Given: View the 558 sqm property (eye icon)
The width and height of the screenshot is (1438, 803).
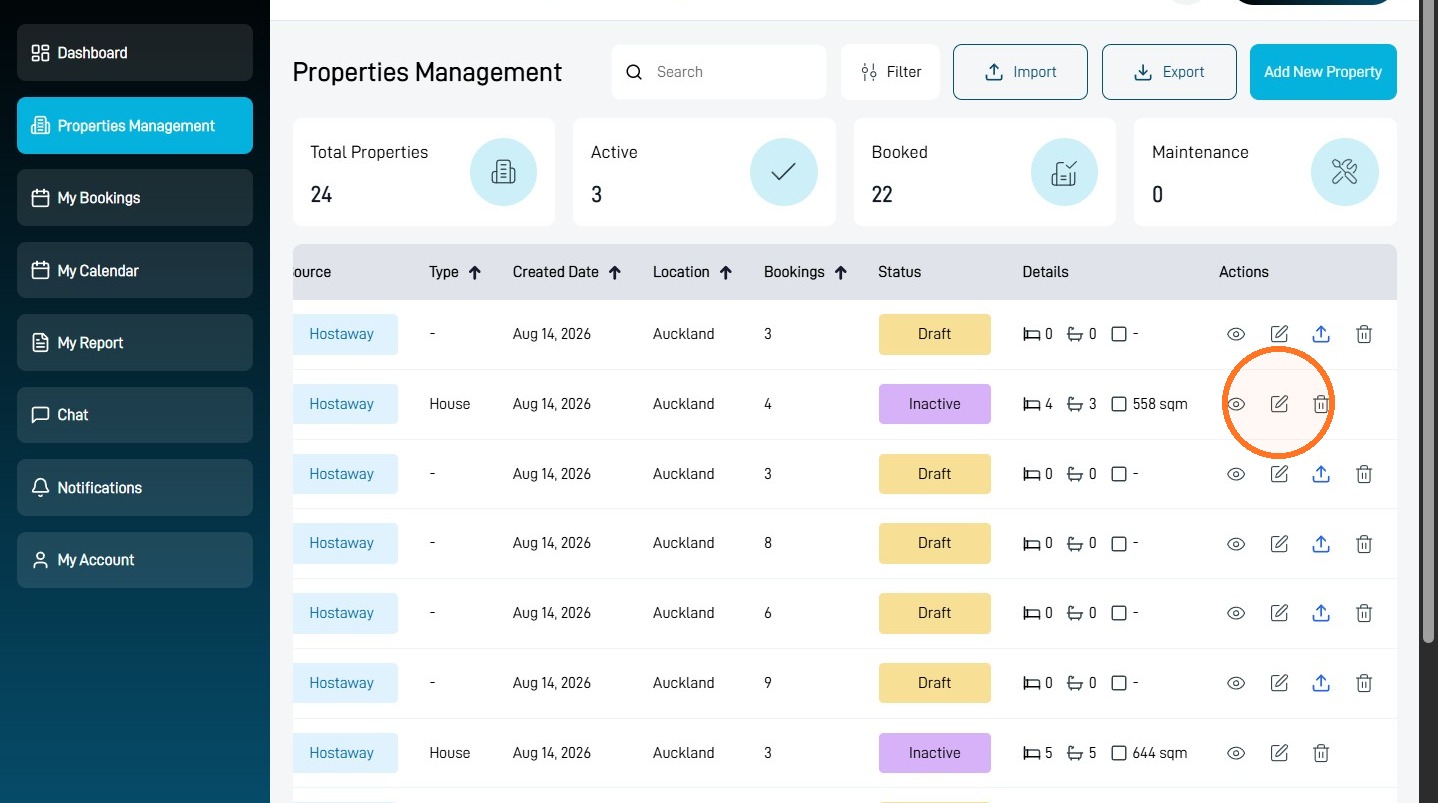Looking at the screenshot, I should (1236, 404).
